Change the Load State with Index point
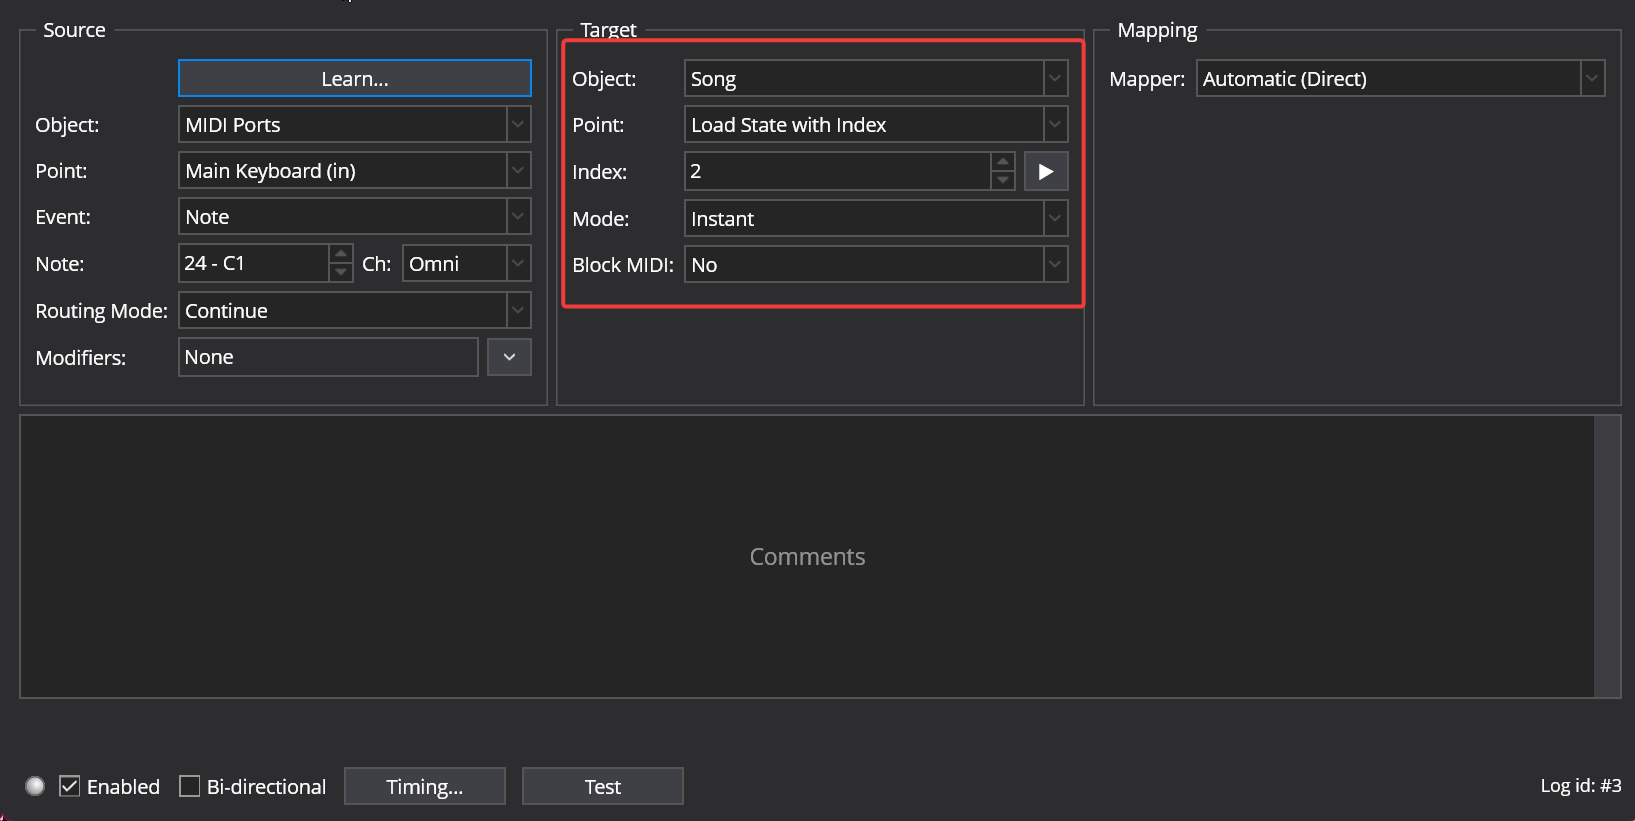 pos(875,125)
